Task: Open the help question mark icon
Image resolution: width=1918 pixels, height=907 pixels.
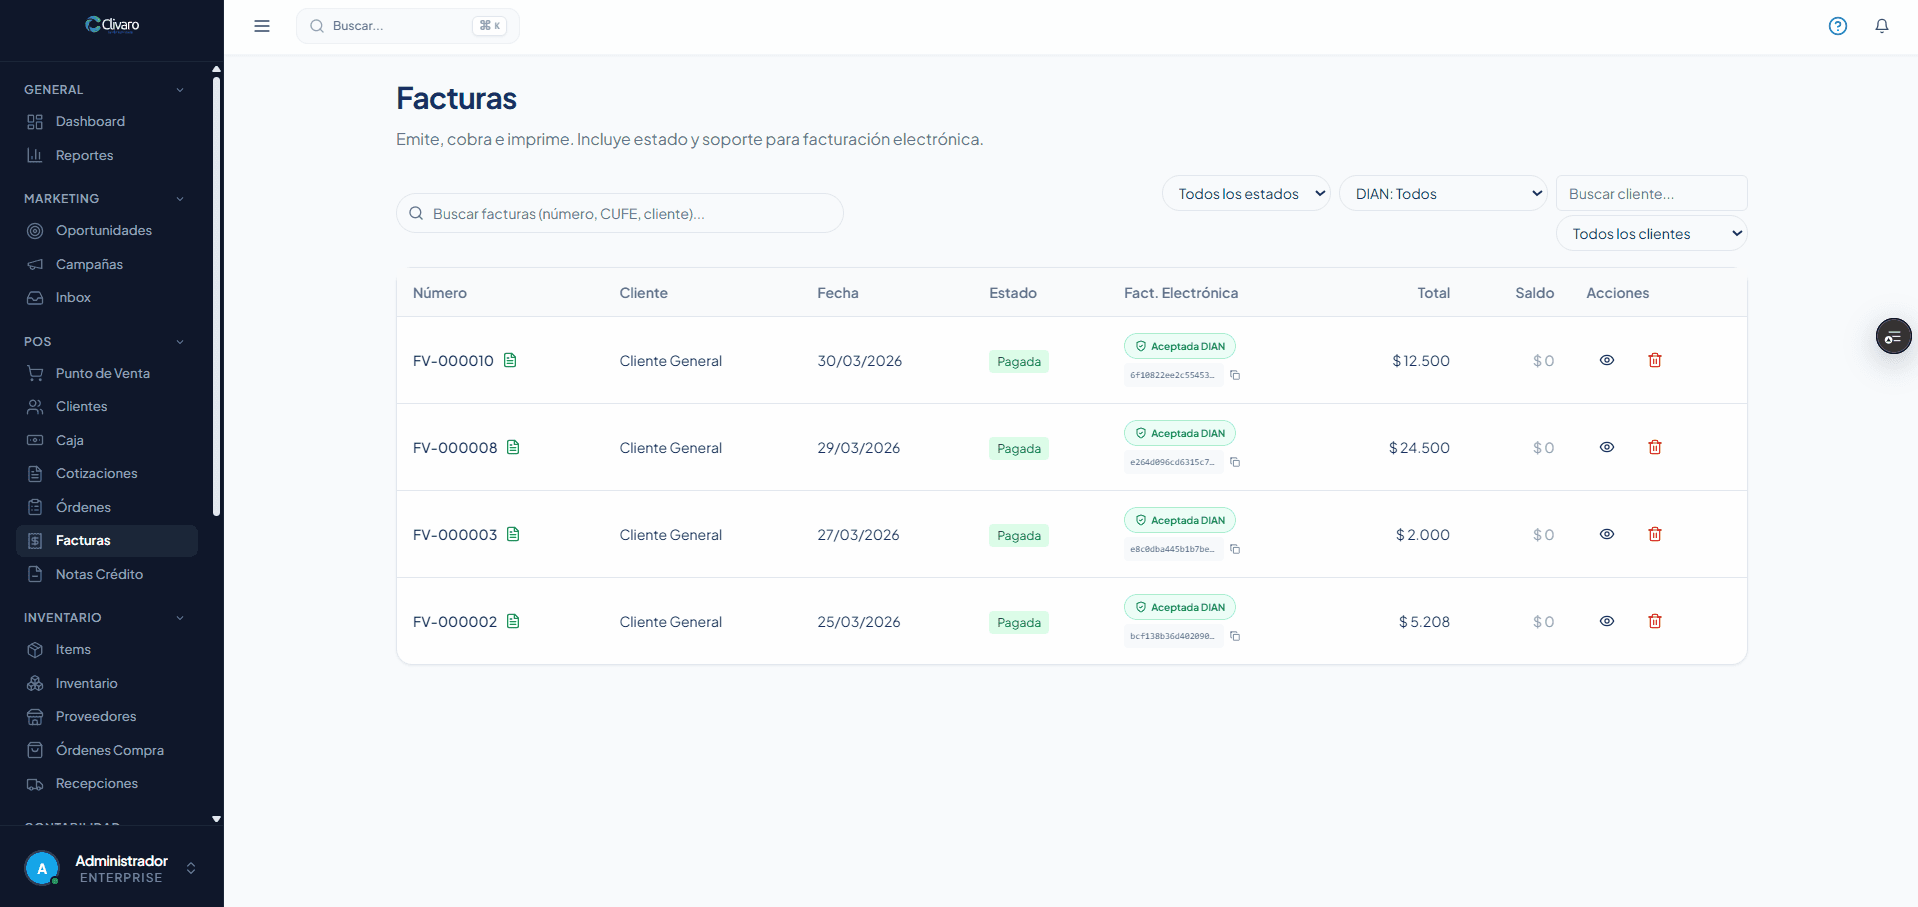Action: 1837,26
